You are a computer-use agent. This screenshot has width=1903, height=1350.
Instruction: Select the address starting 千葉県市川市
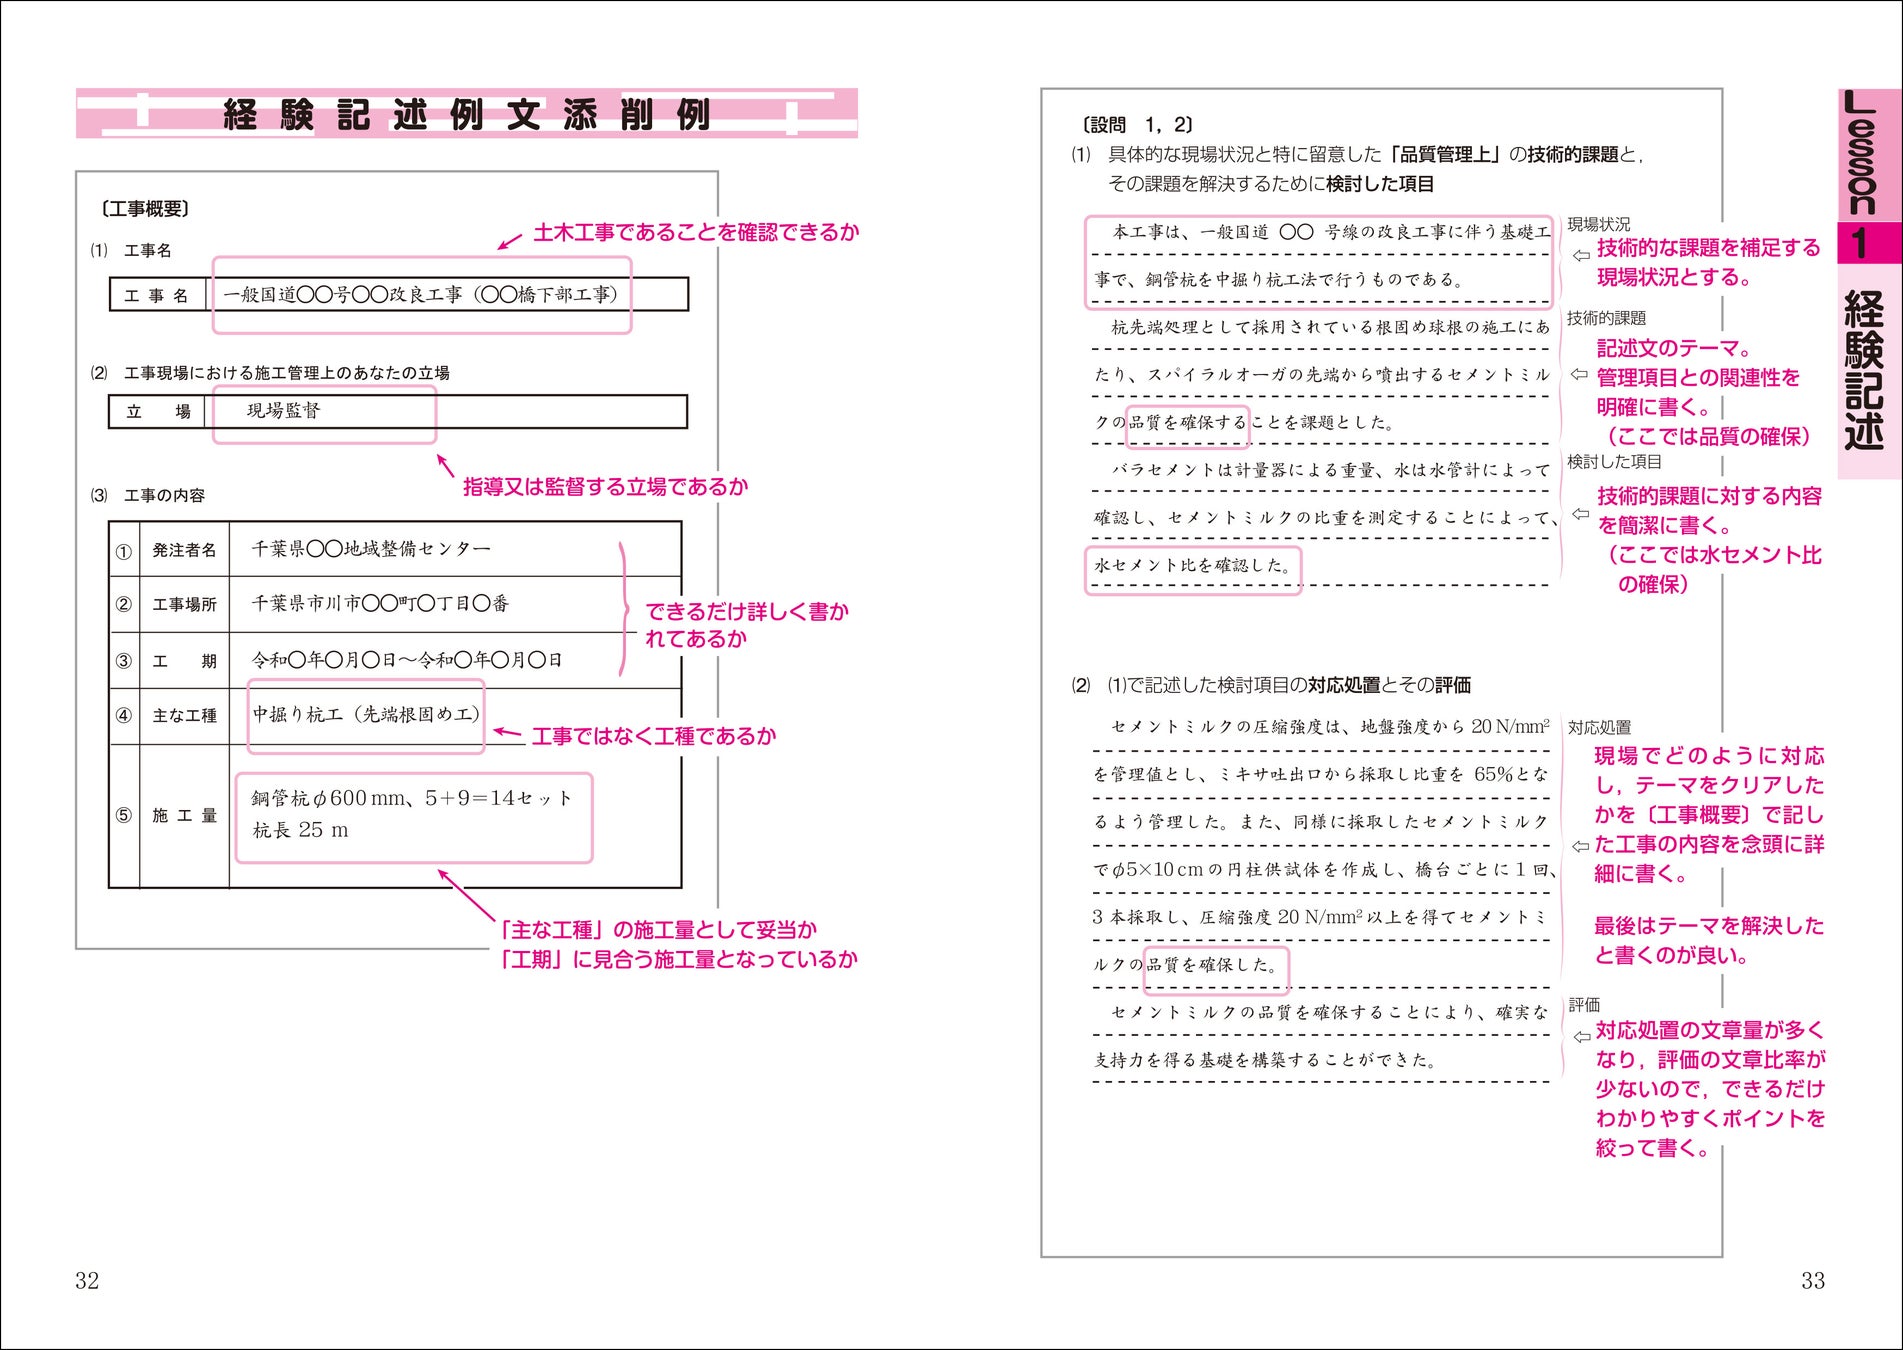[x=380, y=603]
